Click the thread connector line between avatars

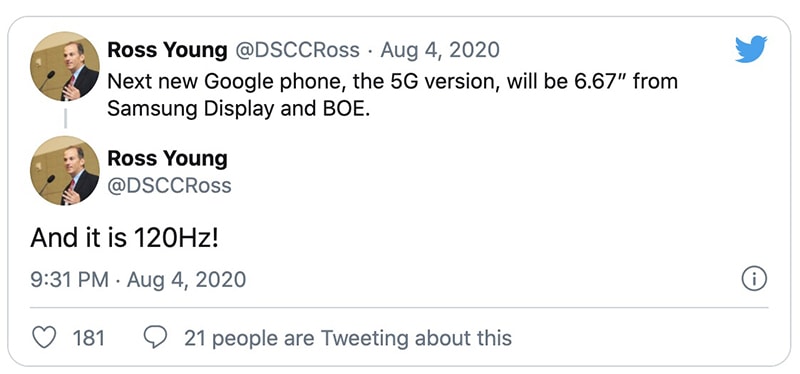coord(65,117)
